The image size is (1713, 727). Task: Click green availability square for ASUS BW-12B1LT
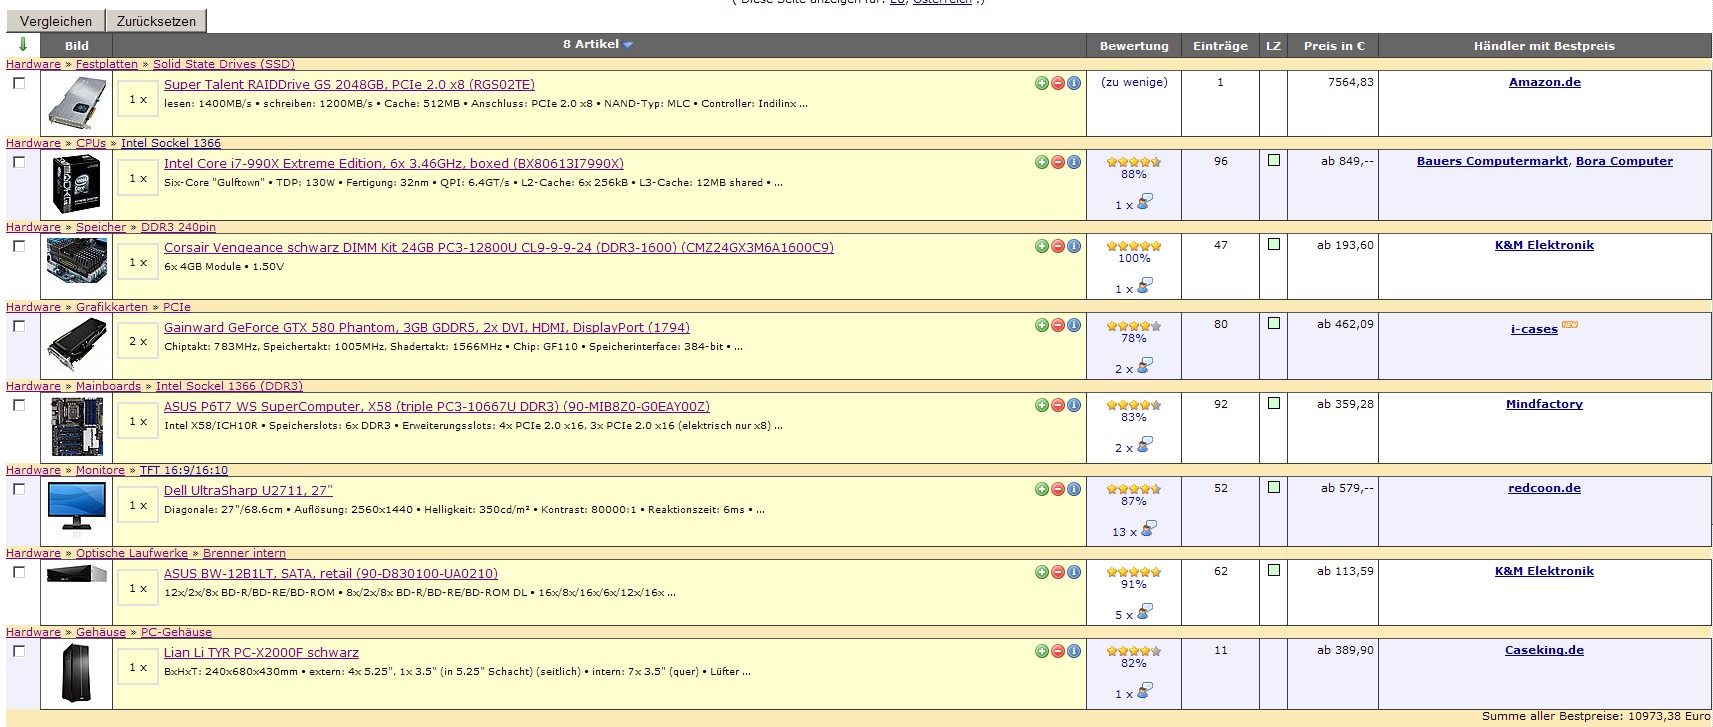click(x=1273, y=570)
